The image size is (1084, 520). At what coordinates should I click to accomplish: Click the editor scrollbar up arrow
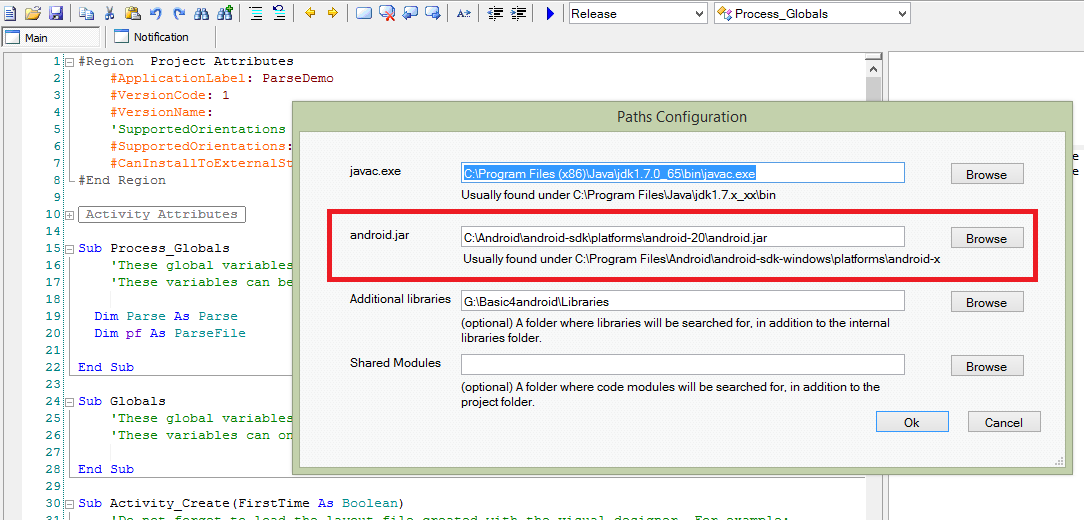tap(872, 68)
